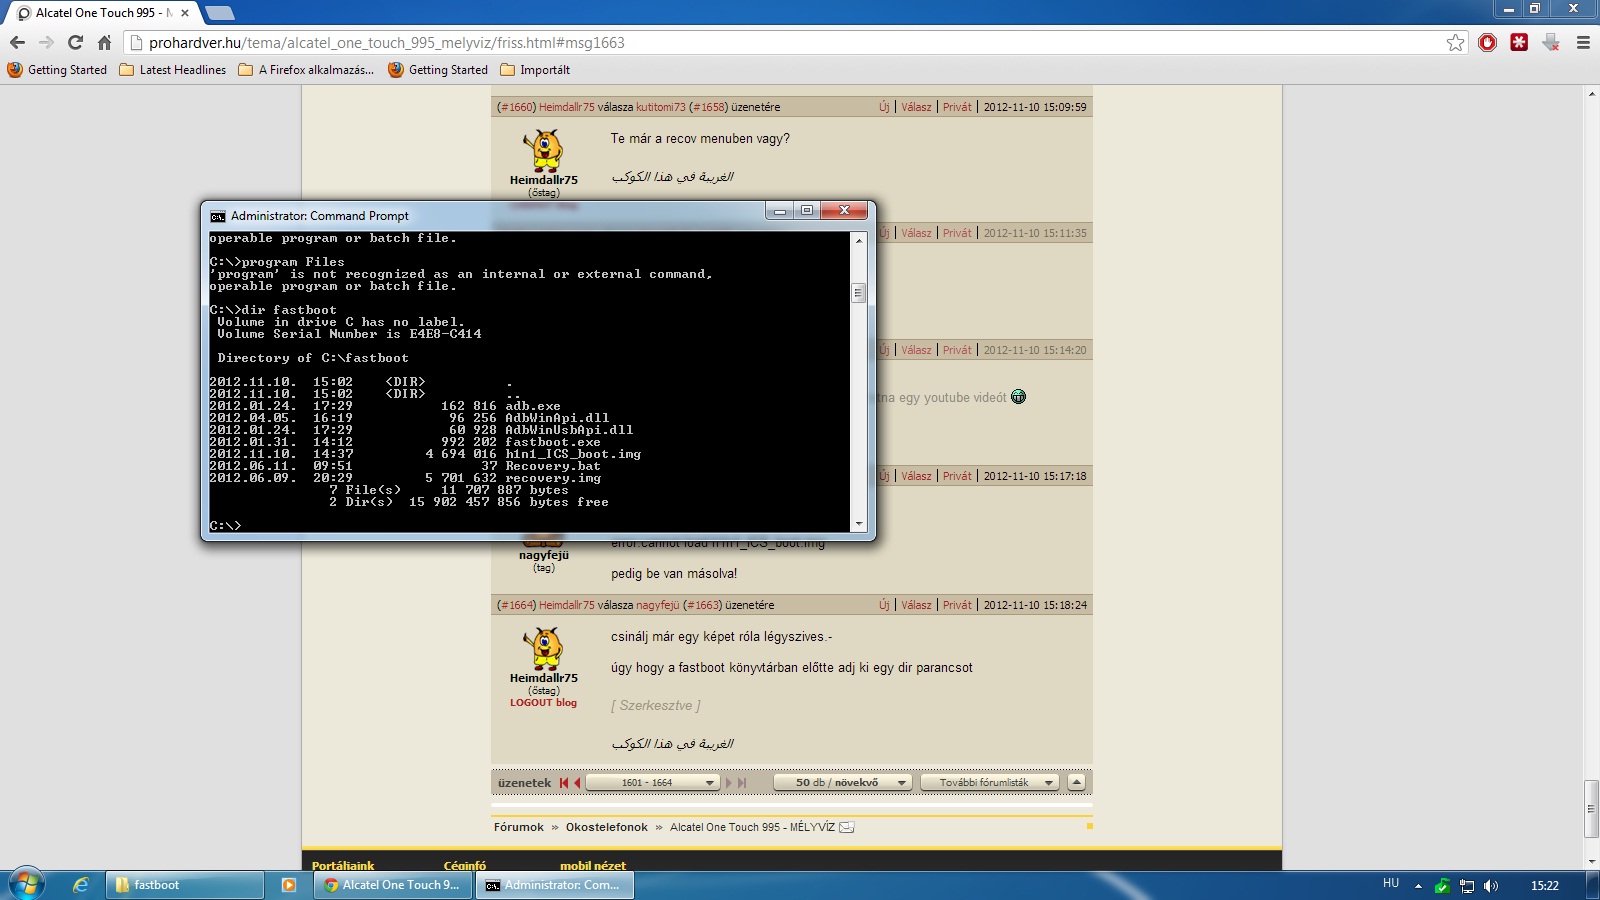Click Heimdallr75 avatar in message #1664
This screenshot has width=1600, height=900.
[x=544, y=648]
